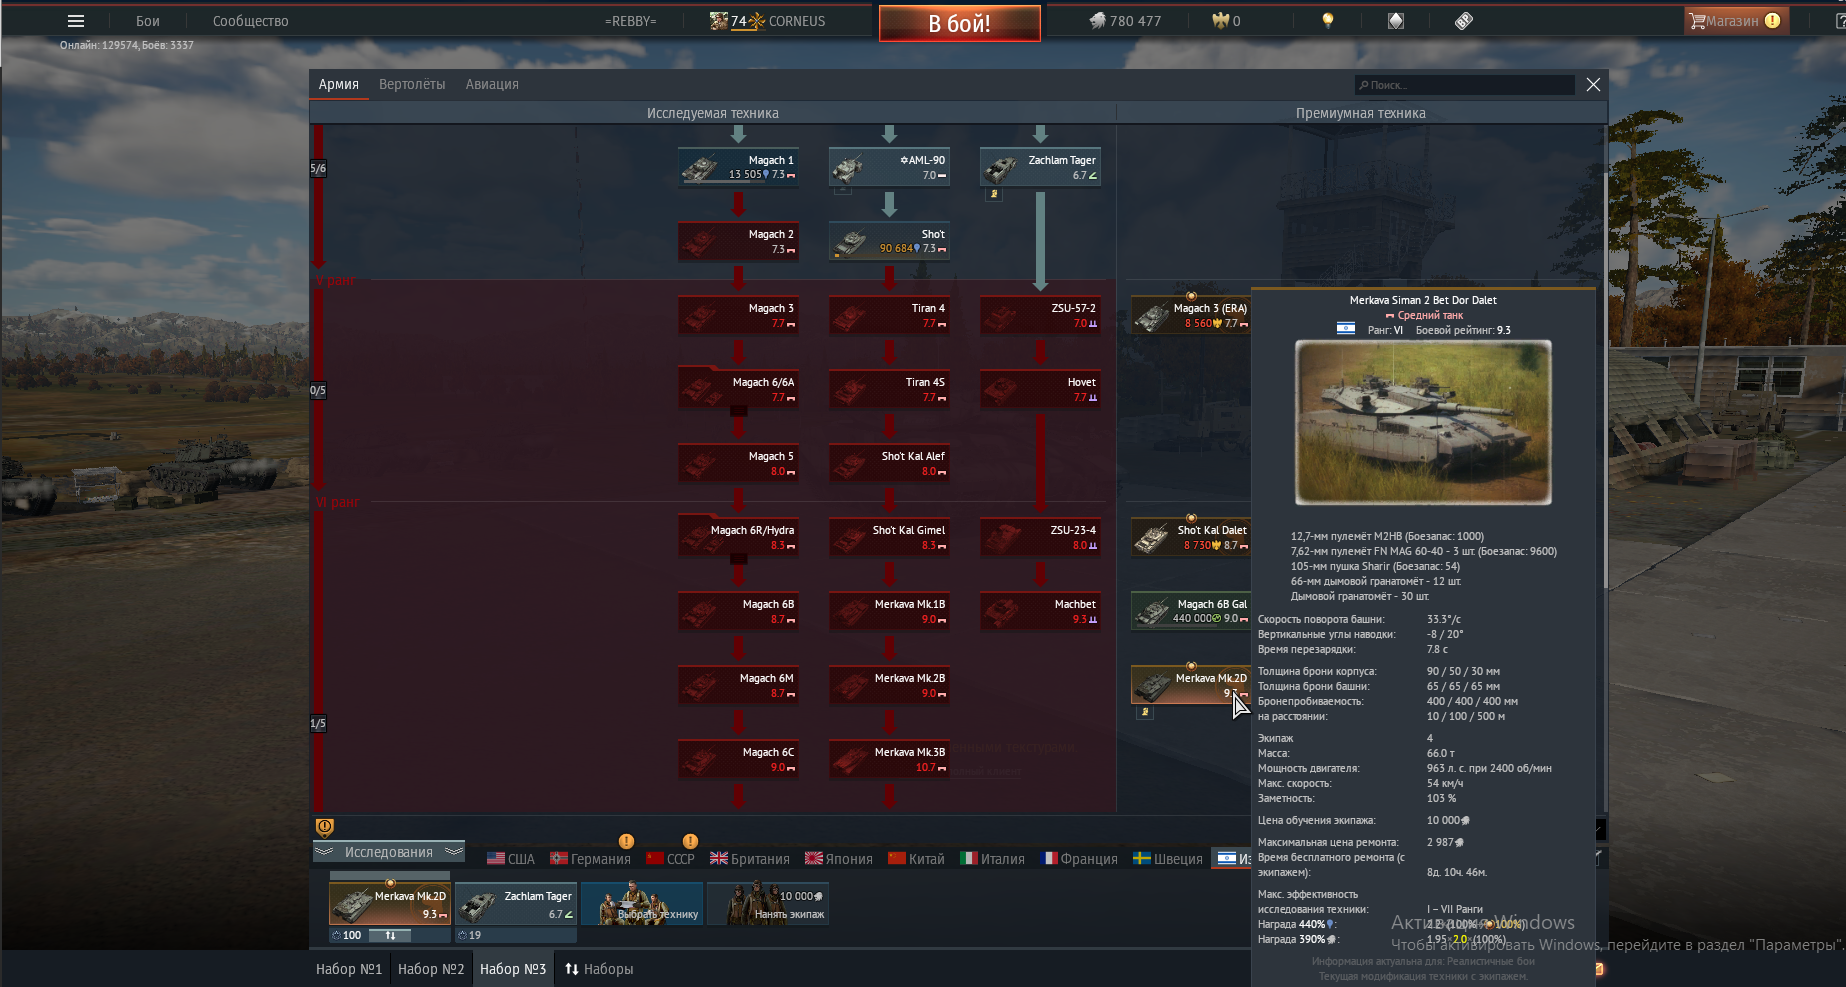
Task: Select the Италия nation tab
Action: 993,859
